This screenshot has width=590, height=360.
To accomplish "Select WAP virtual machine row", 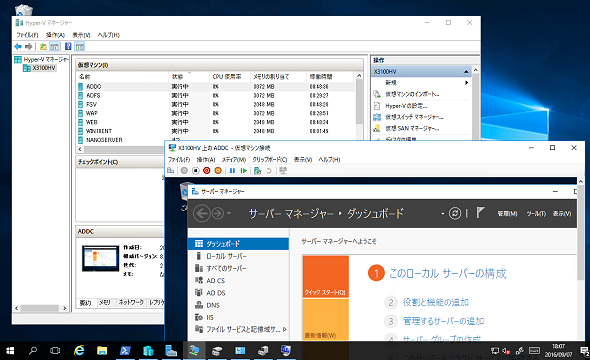I will [x=216, y=113].
